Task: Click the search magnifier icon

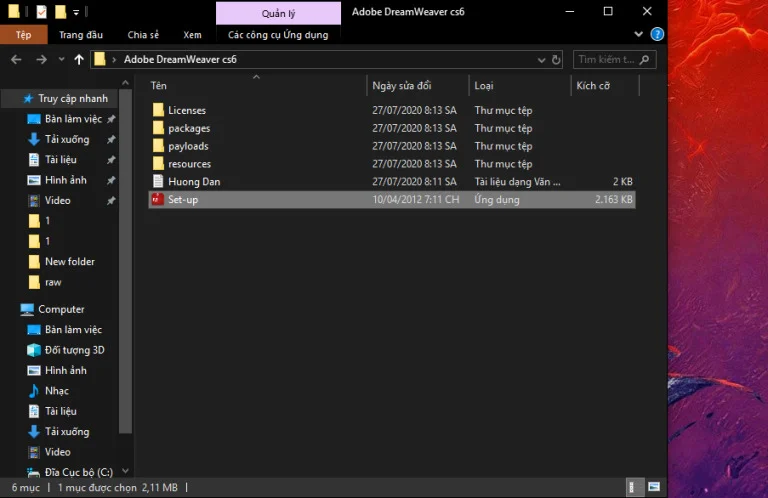Action: click(x=645, y=60)
